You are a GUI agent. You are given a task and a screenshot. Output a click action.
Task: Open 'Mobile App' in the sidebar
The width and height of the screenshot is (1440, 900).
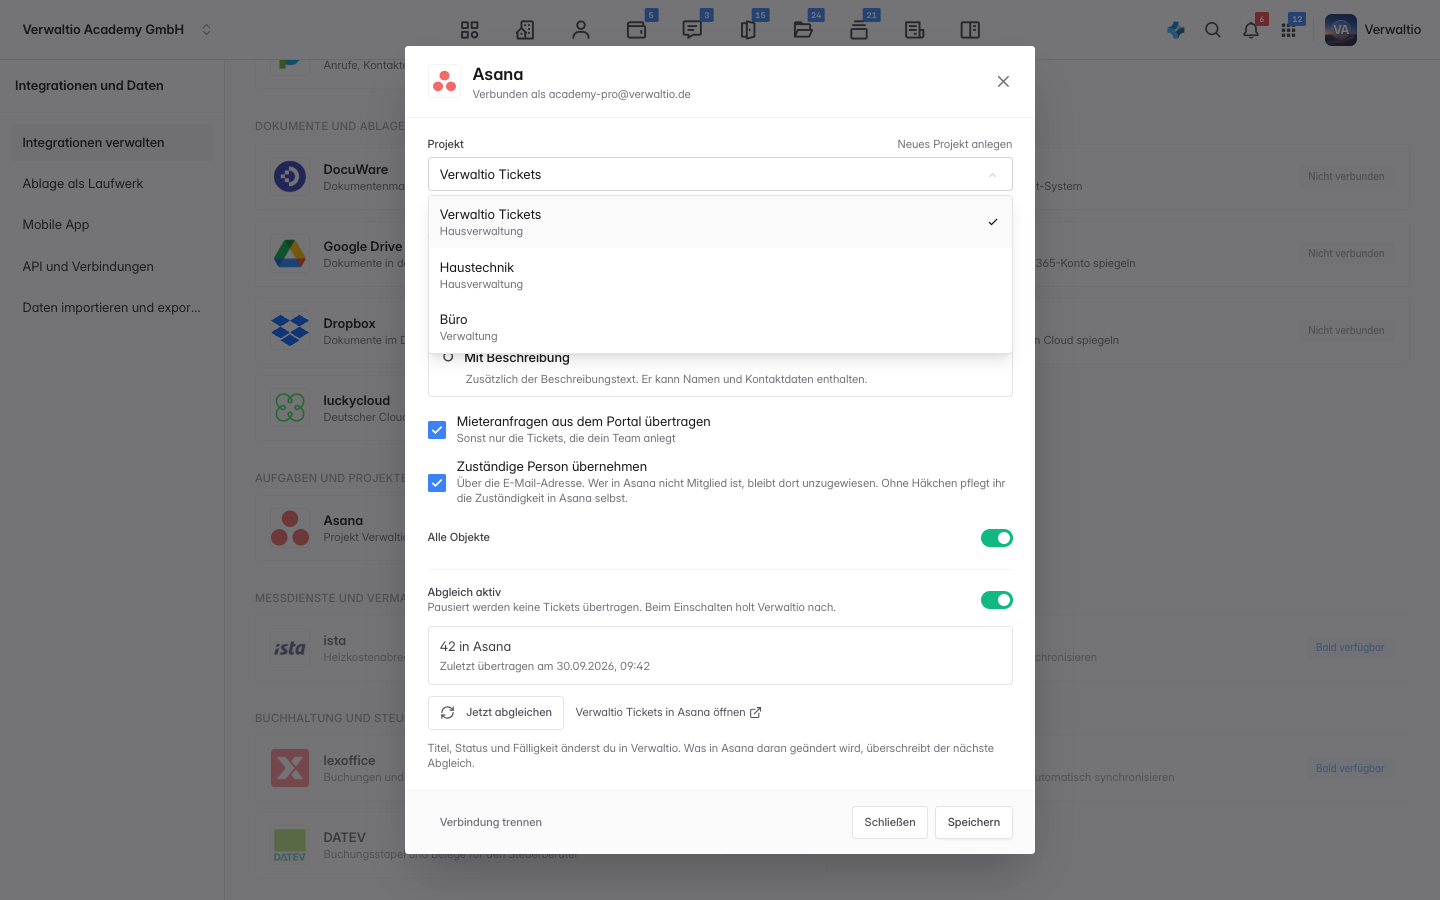click(x=112, y=225)
